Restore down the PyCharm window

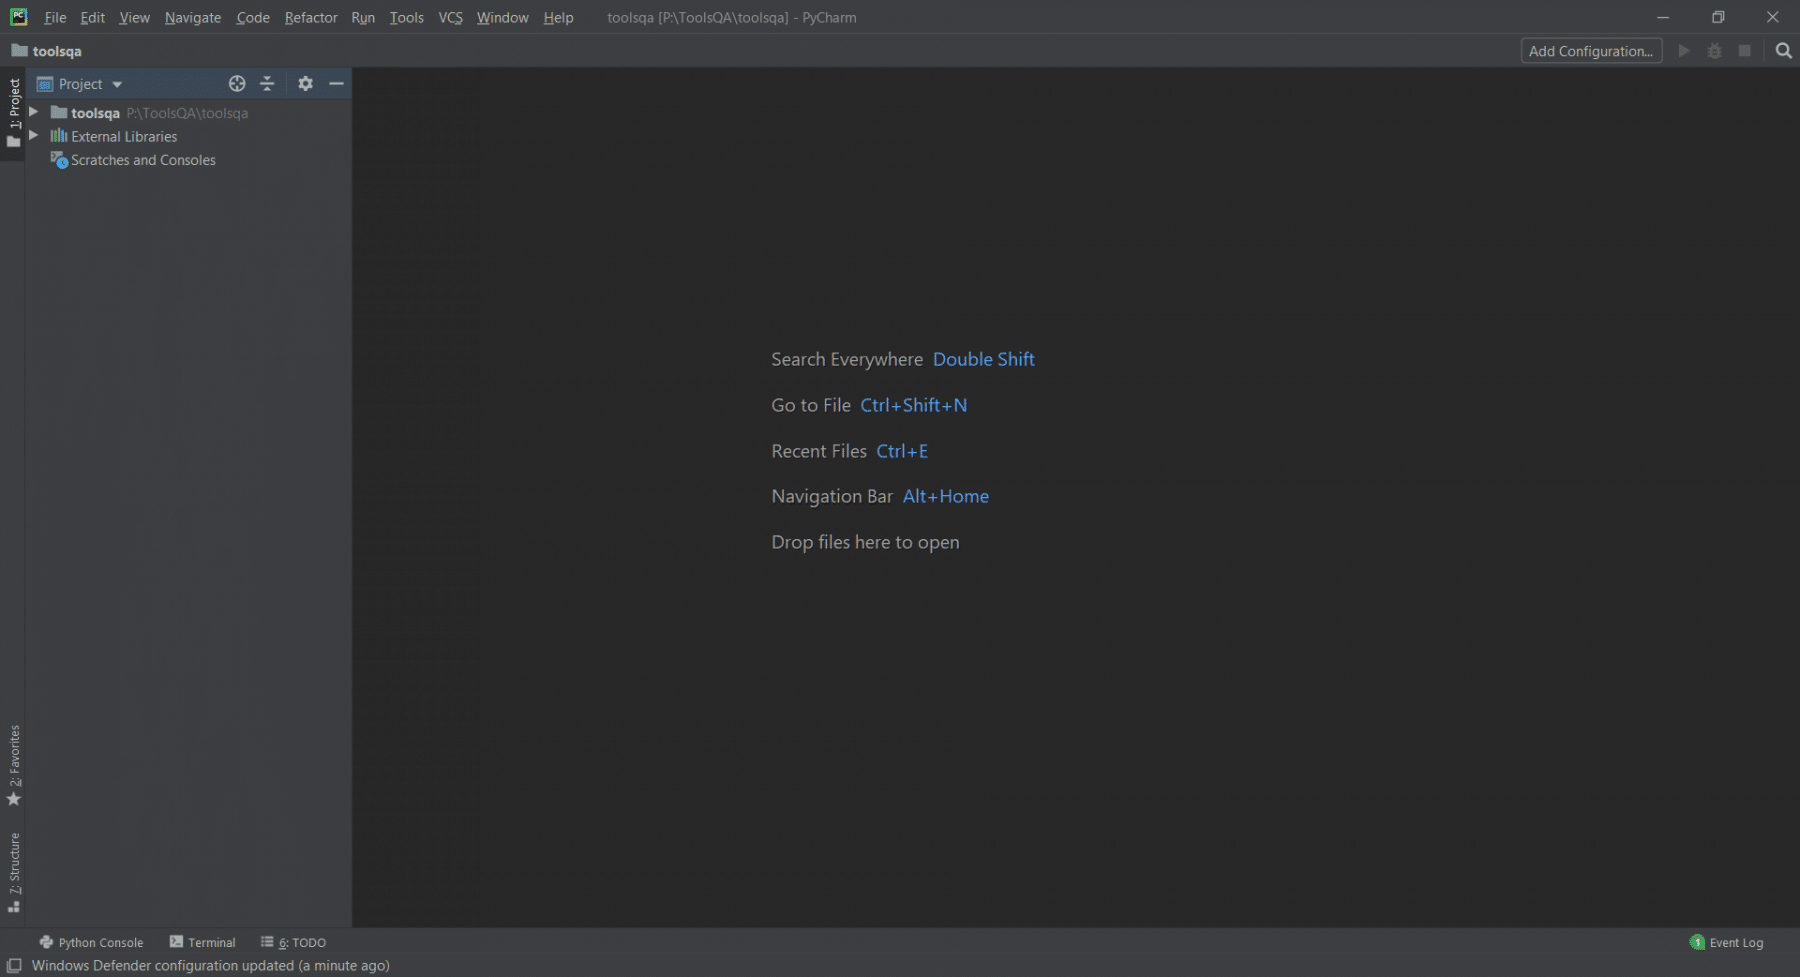(x=1718, y=17)
